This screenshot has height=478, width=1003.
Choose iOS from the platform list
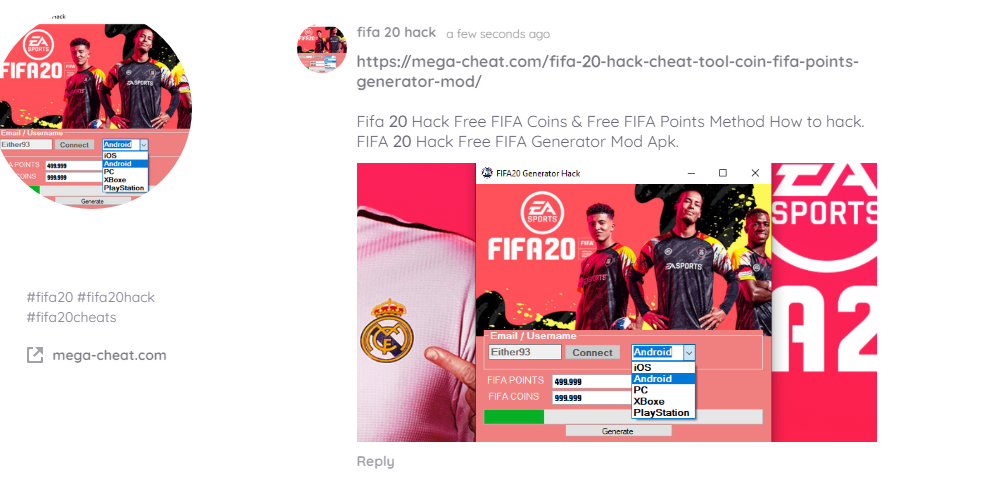coord(663,367)
